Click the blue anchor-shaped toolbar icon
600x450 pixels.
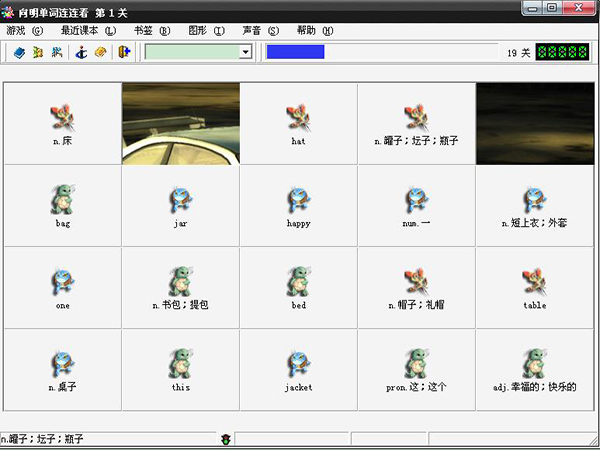[x=81, y=52]
